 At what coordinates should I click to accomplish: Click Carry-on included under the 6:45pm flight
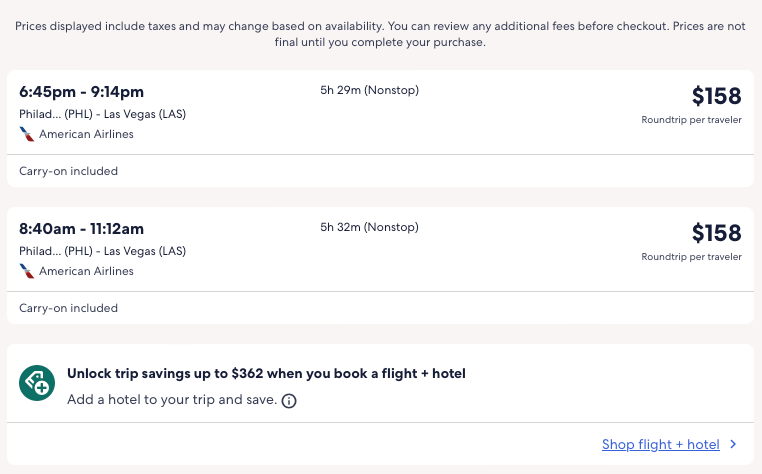pos(68,171)
